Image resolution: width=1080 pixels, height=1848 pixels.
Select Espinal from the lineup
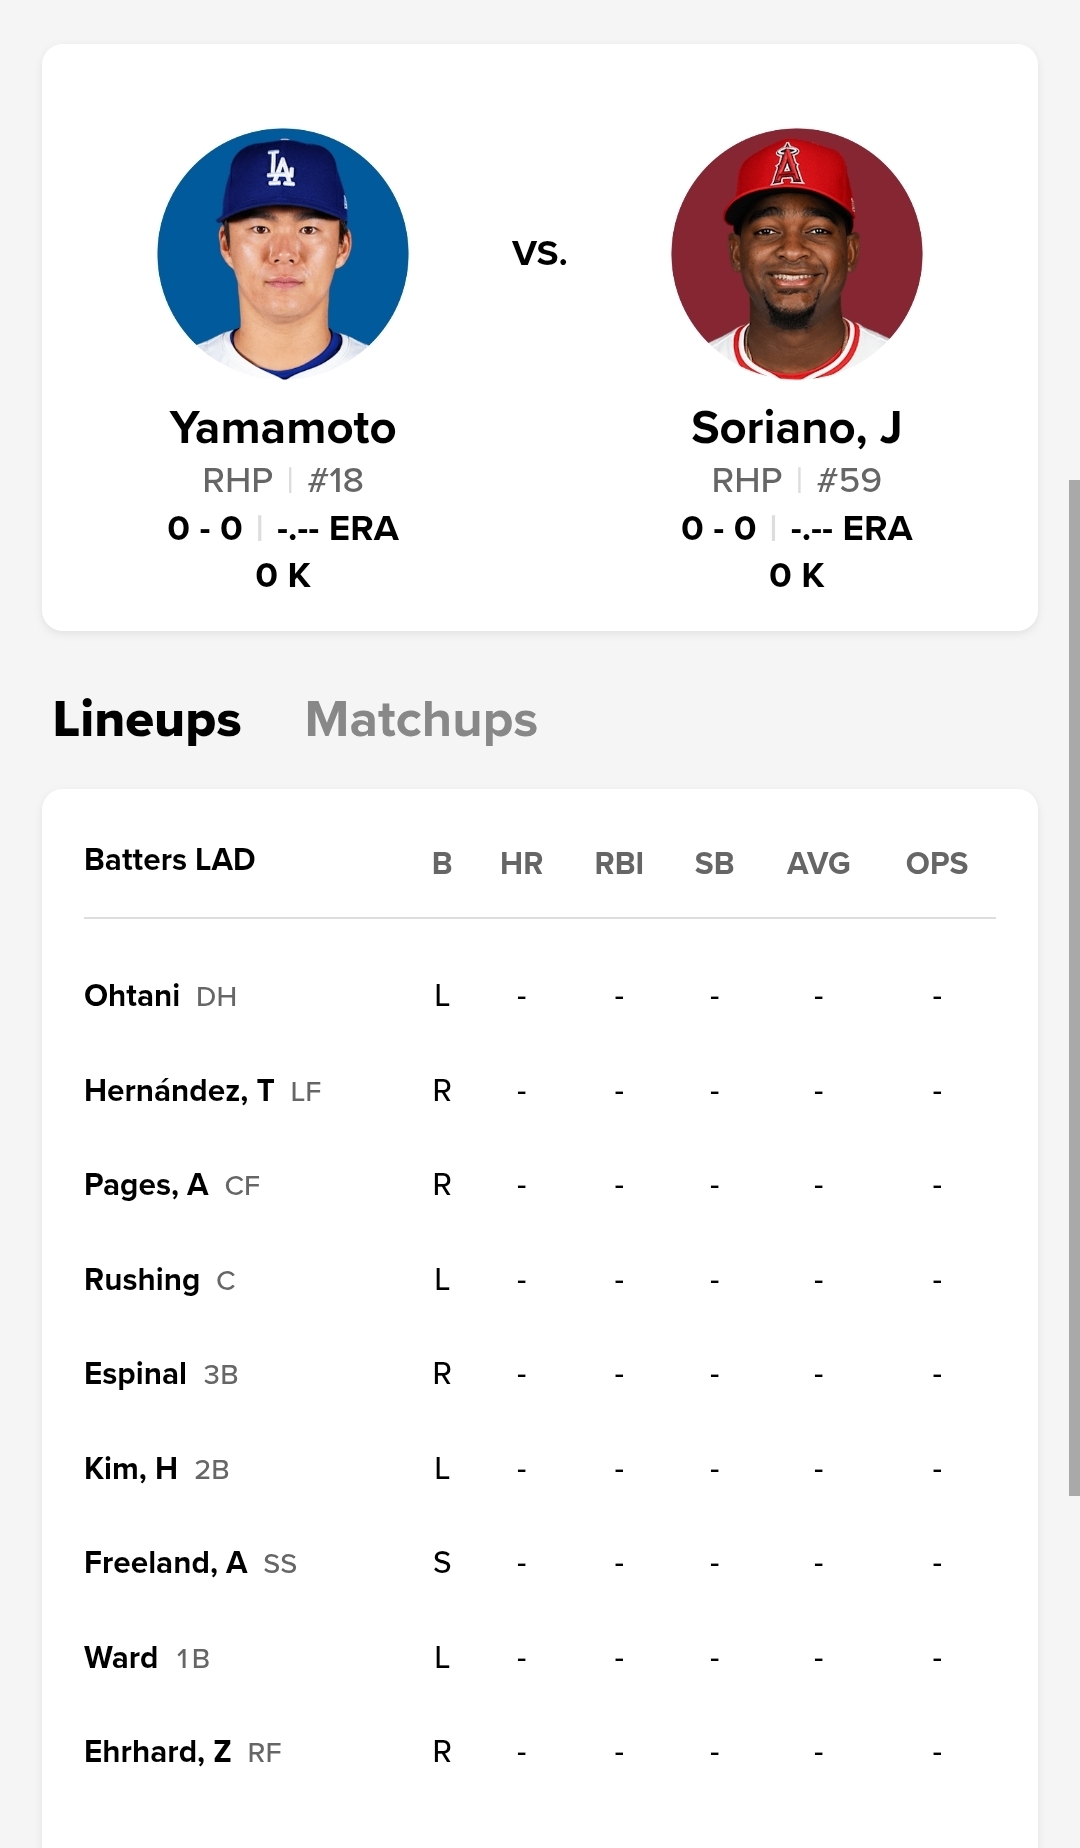point(136,1374)
